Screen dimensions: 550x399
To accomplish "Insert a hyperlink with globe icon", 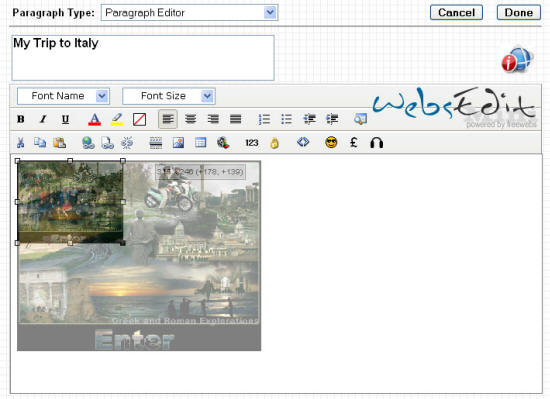I will coord(88,143).
